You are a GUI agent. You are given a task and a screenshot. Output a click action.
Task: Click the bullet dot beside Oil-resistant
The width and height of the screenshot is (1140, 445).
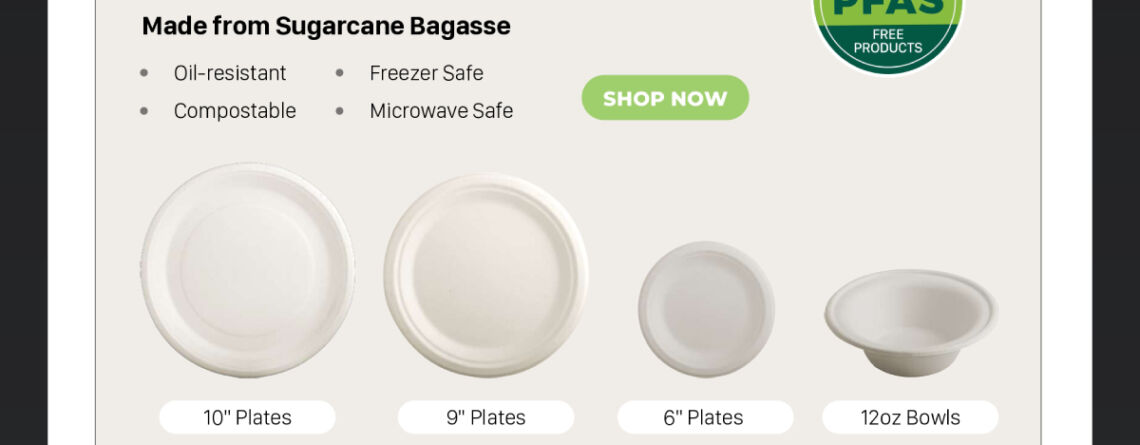point(144,73)
